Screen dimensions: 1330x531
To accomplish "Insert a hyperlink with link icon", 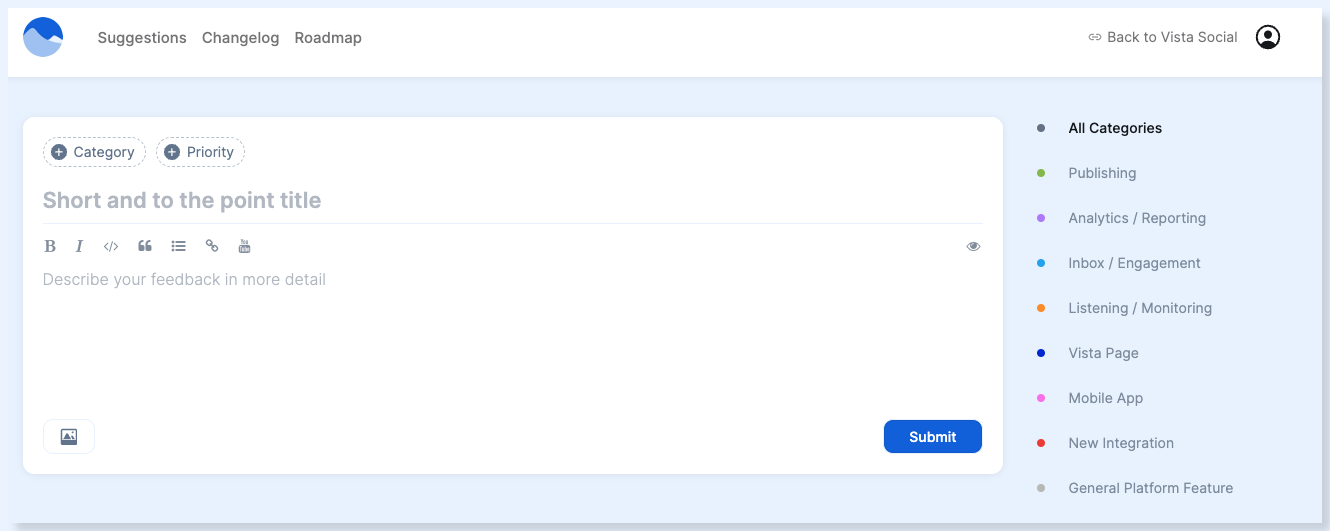I will (x=212, y=246).
